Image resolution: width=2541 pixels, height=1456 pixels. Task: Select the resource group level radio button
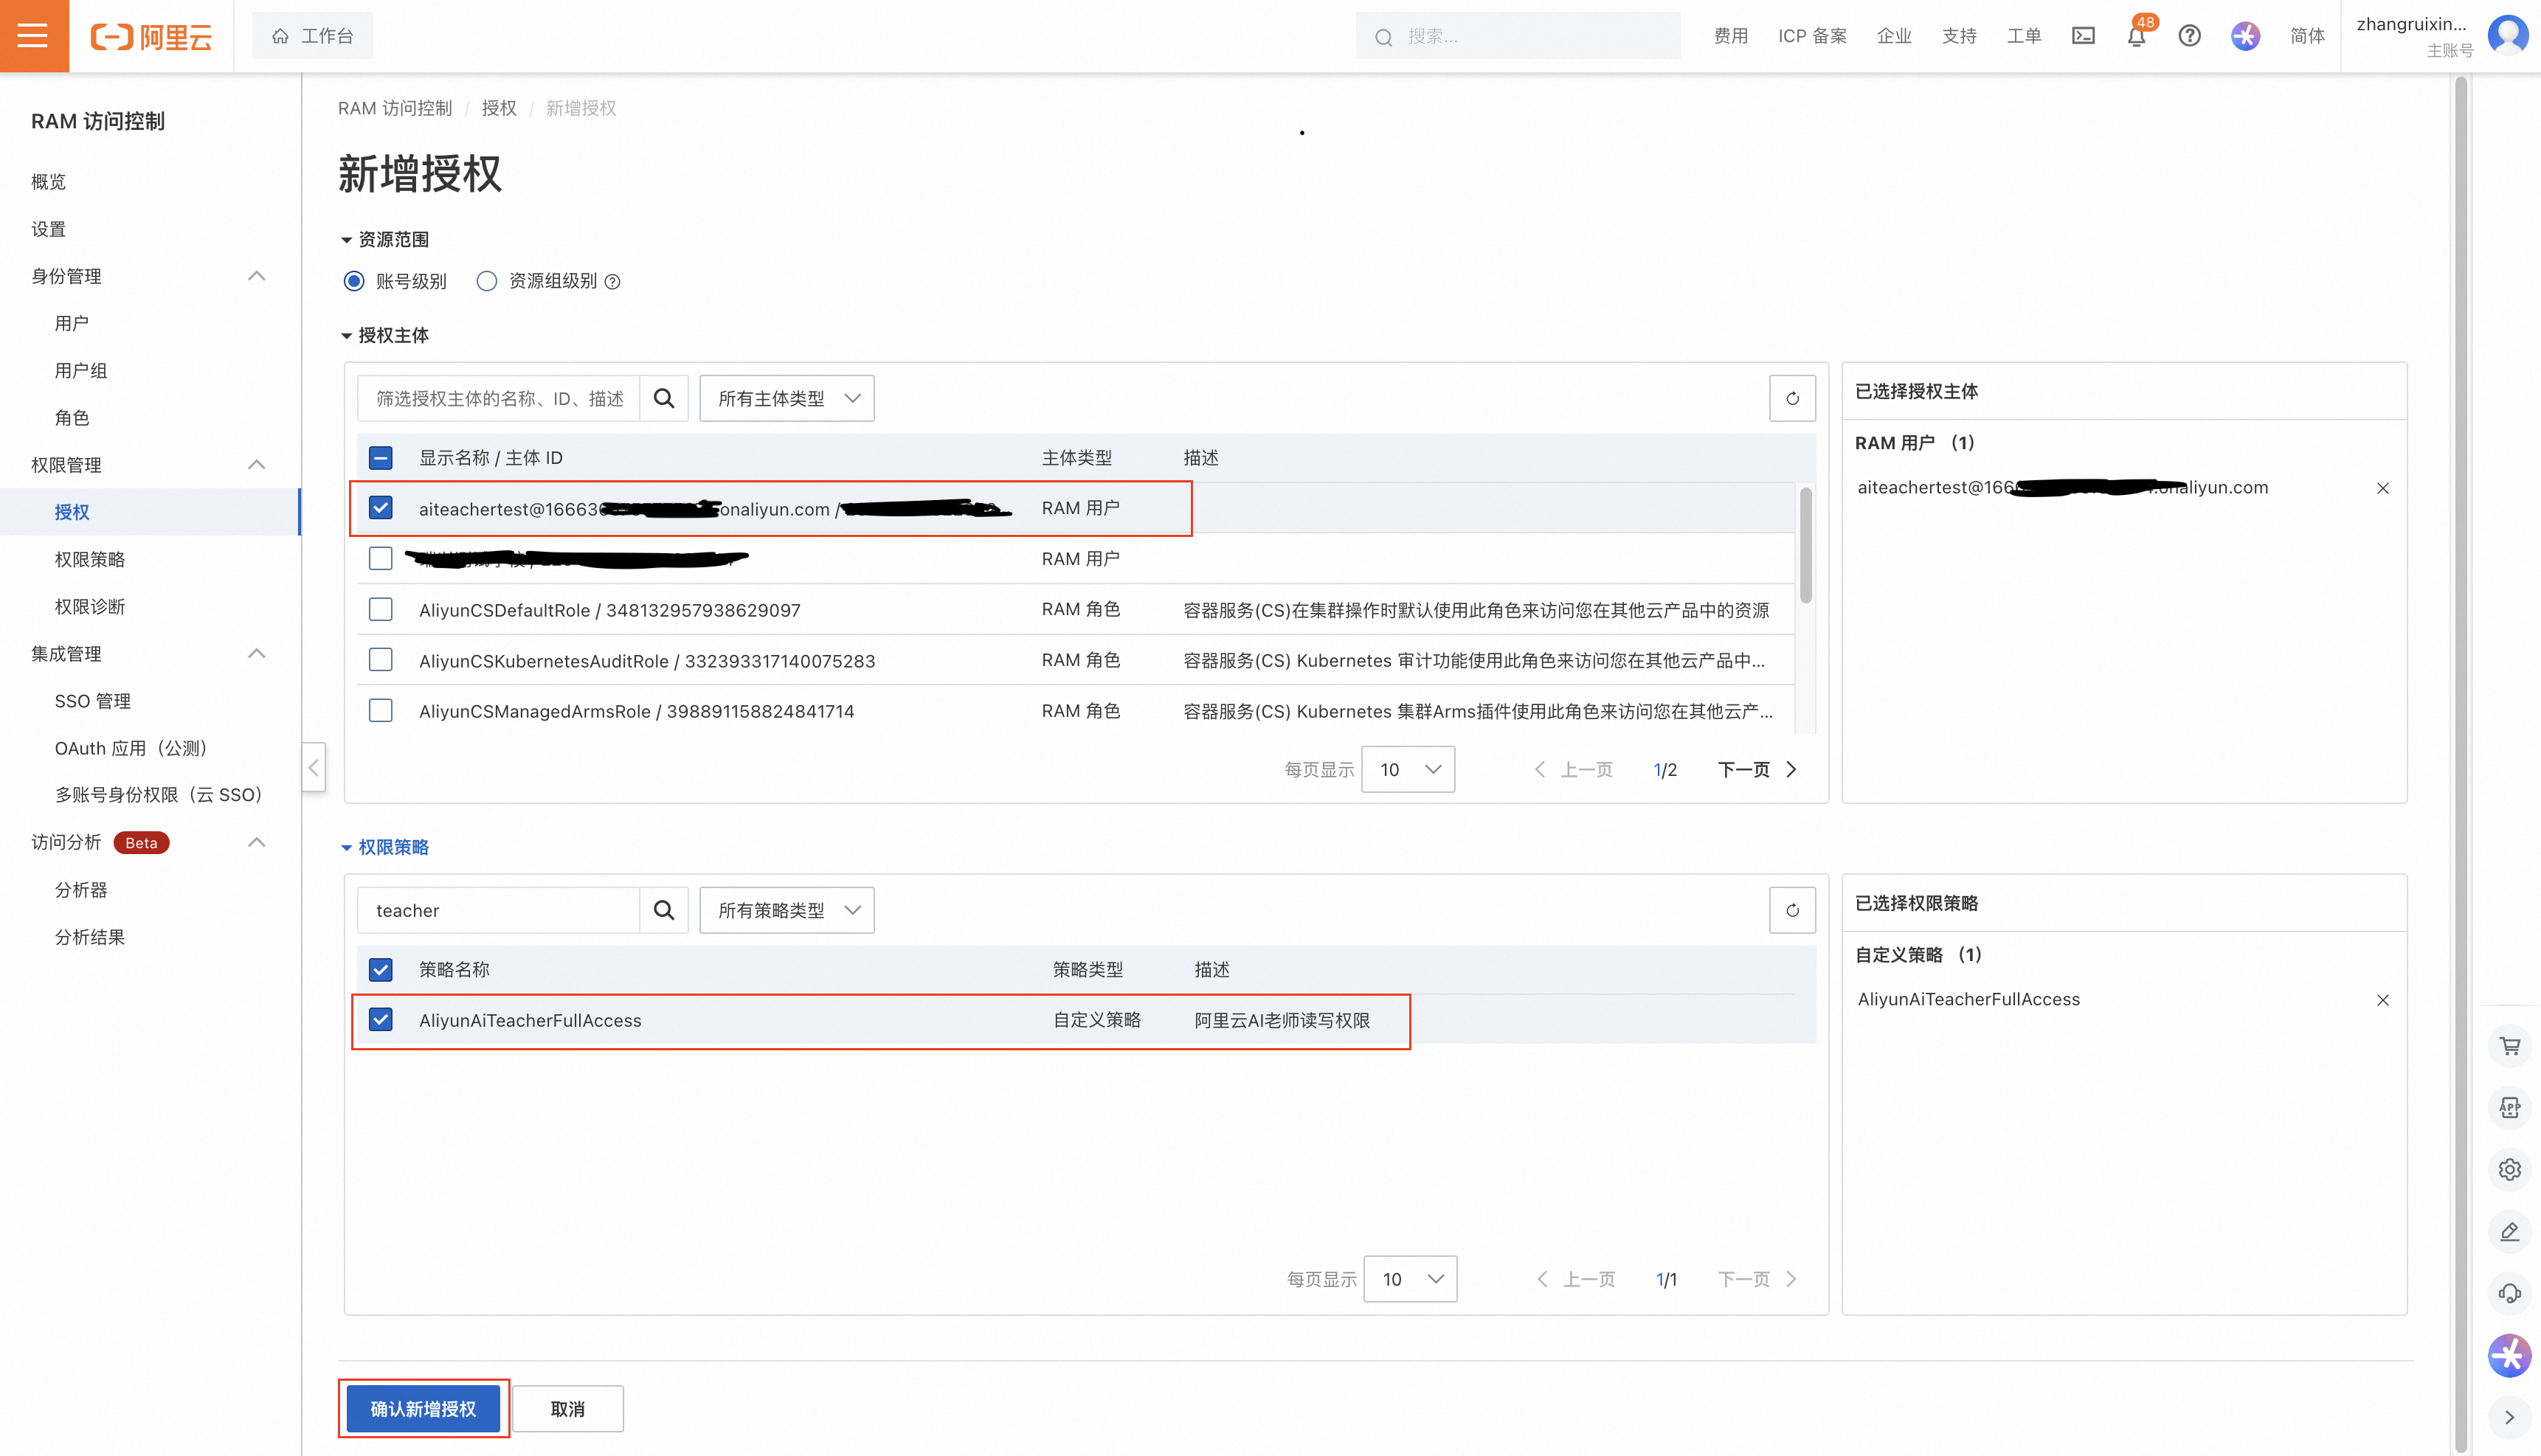pos(487,281)
